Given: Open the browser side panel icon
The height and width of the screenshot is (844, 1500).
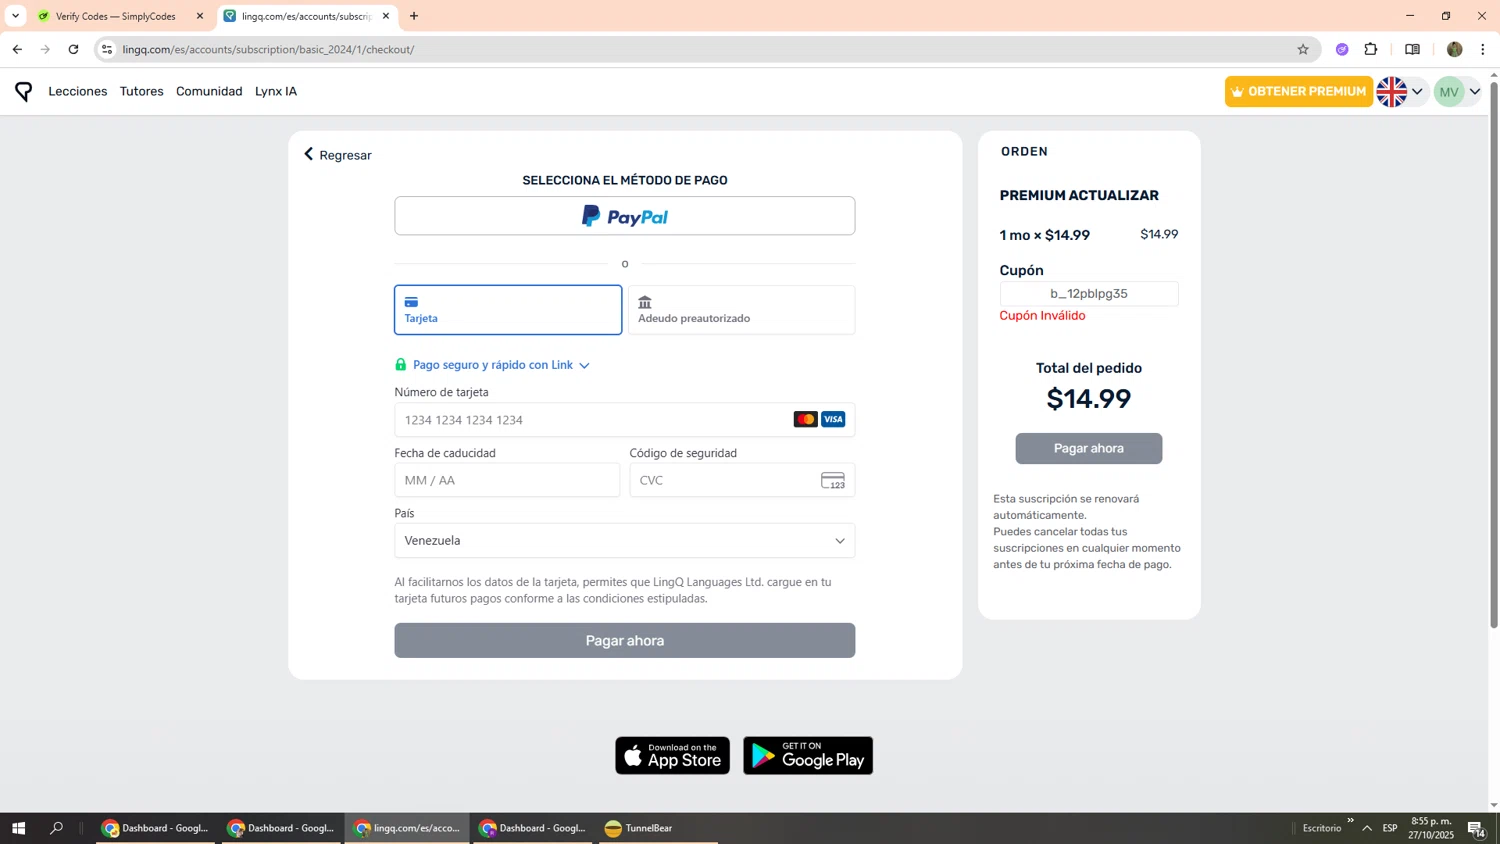Looking at the screenshot, I should pos(1412,49).
